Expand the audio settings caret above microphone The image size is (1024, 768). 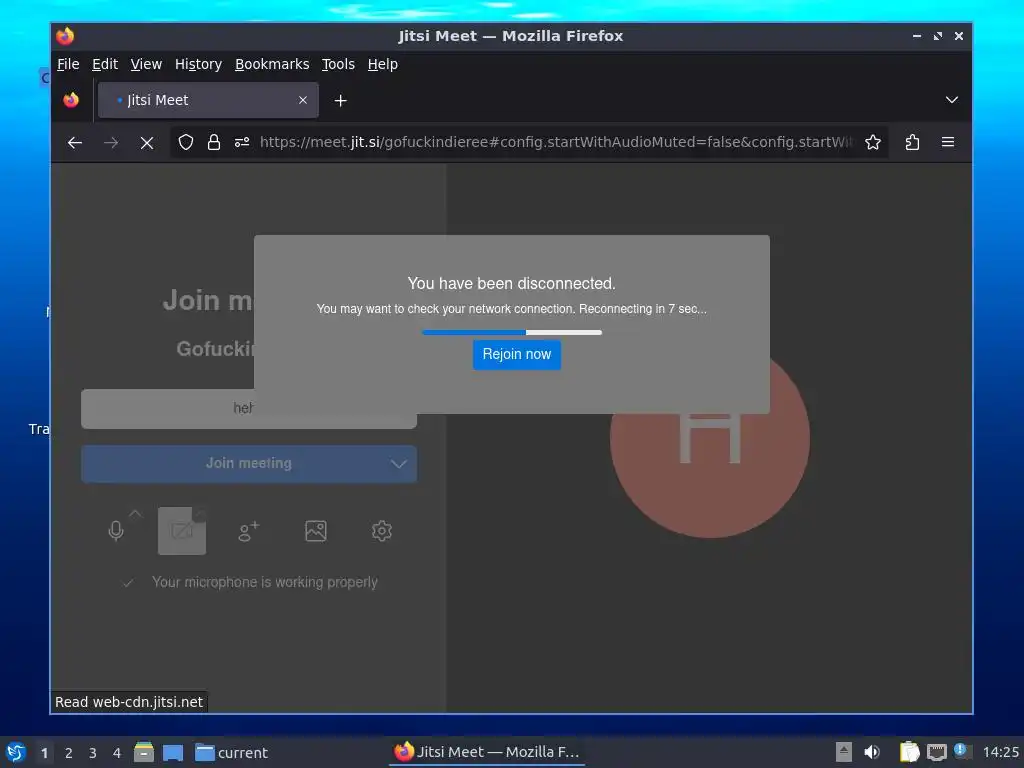(135, 514)
